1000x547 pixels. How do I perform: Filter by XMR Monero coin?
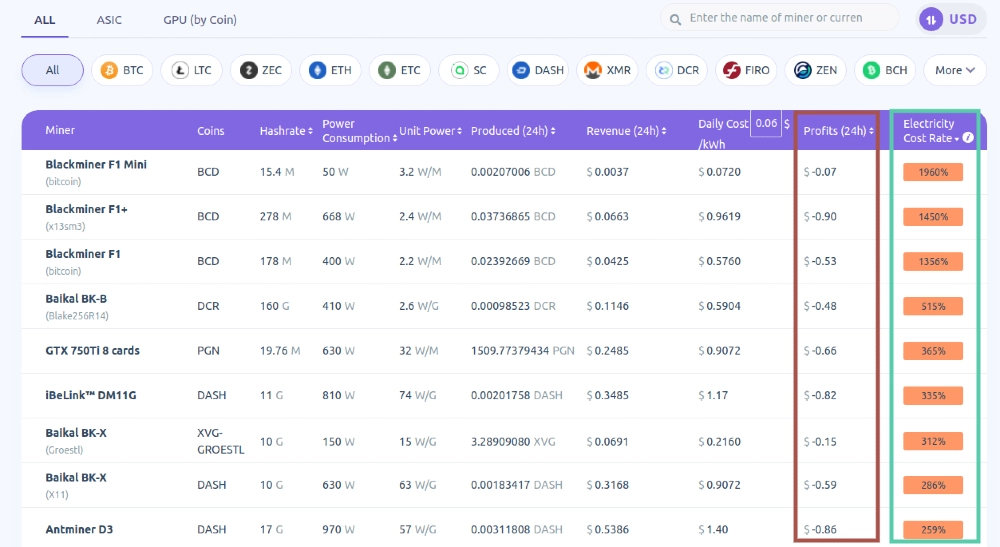pyautogui.click(x=607, y=70)
